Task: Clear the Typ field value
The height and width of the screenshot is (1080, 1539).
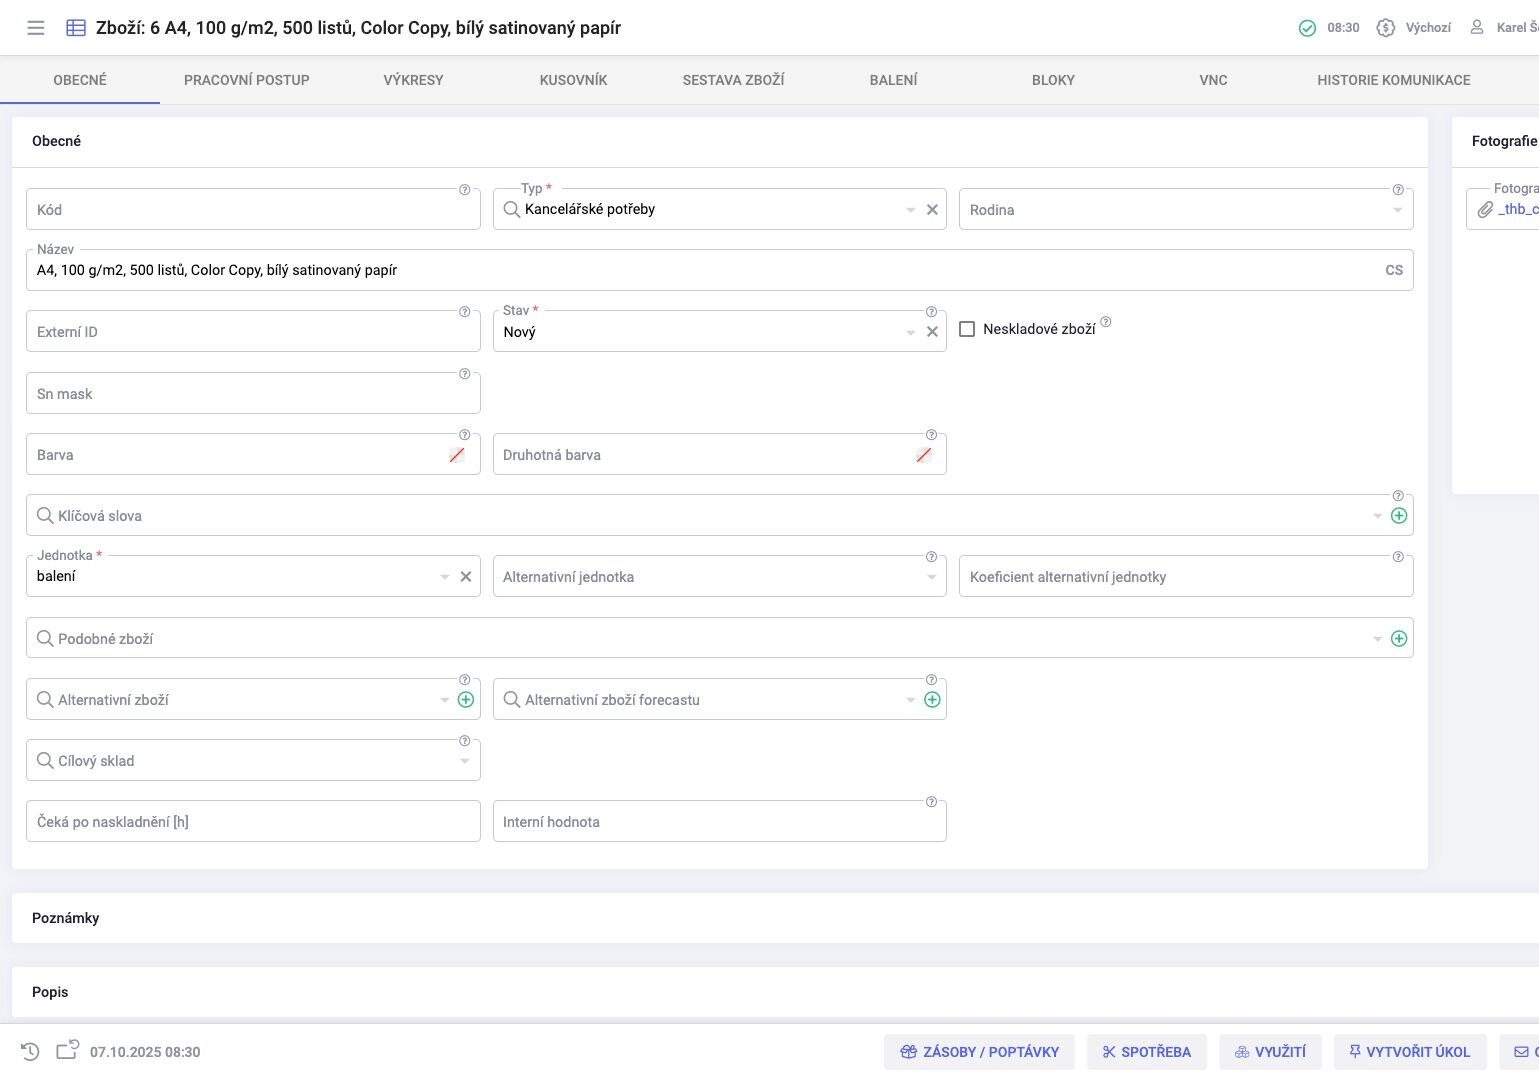Action: [x=932, y=210]
